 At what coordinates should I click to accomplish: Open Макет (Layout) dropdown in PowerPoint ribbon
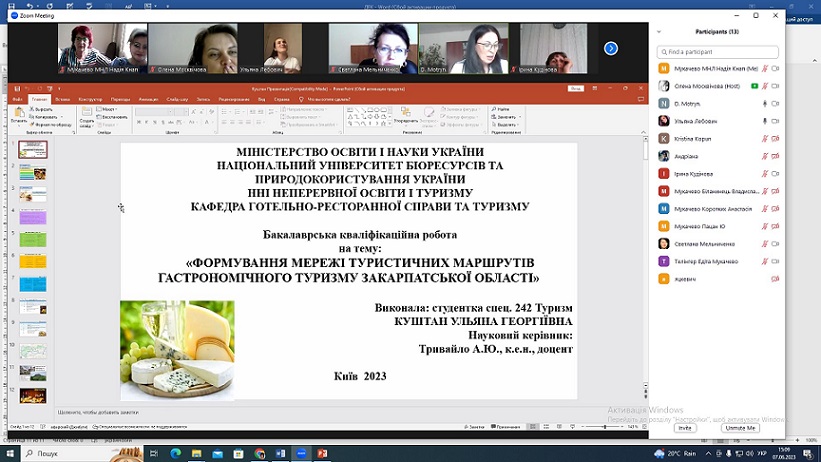[107, 109]
